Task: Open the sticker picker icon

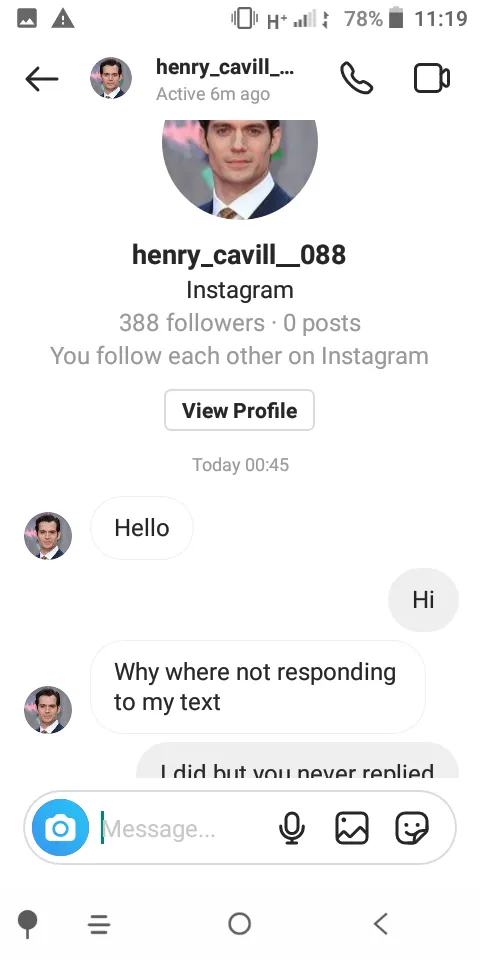Action: click(x=412, y=828)
